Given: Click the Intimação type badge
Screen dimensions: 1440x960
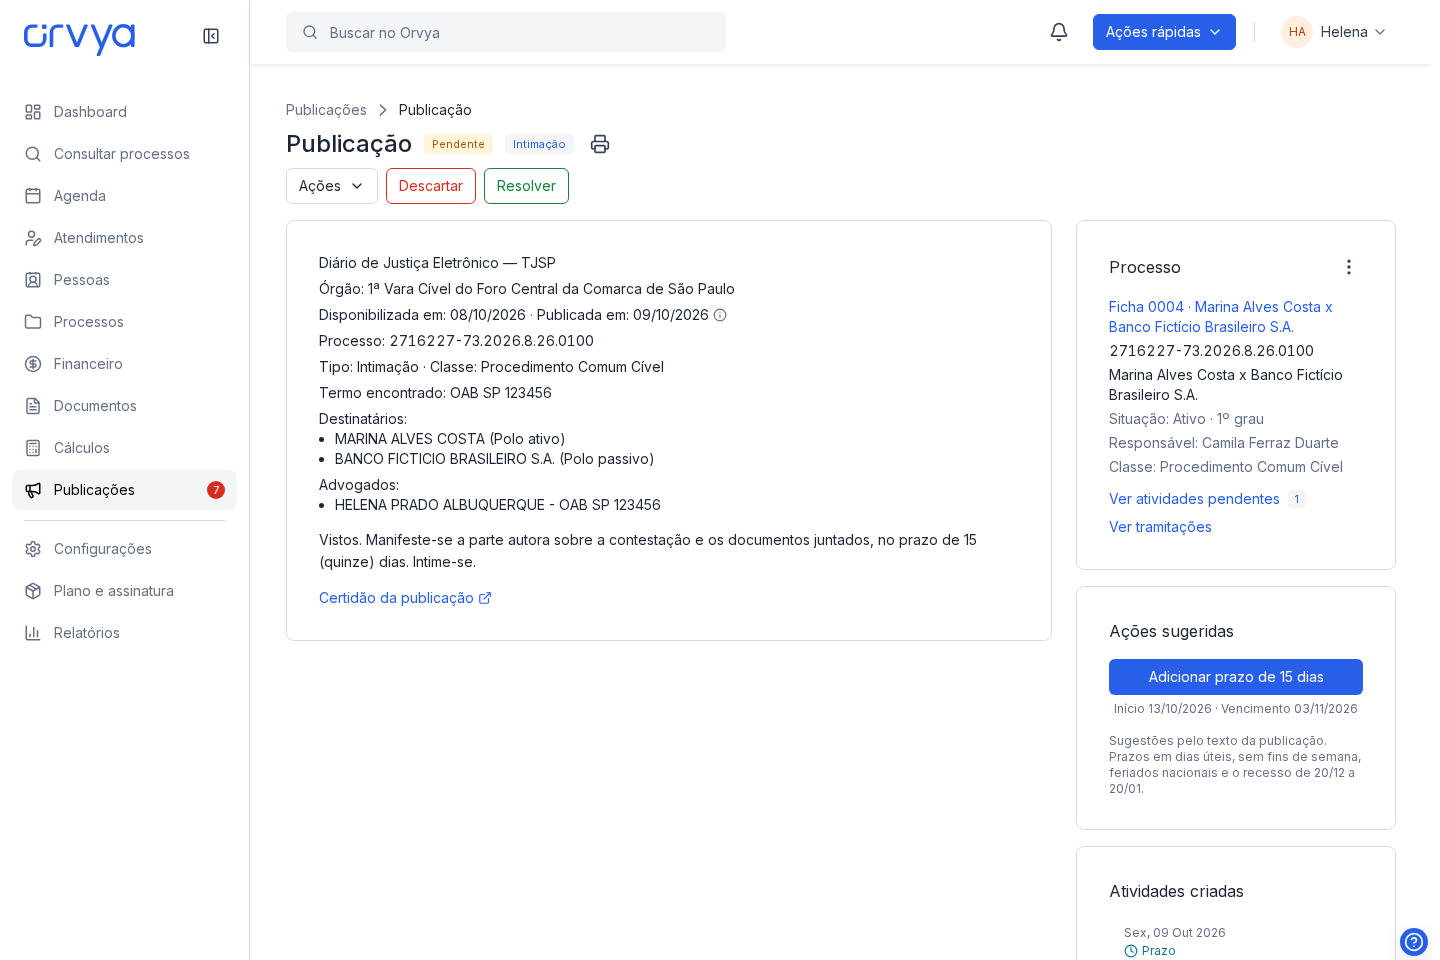Looking at the screenshot, I should point(539,144).
